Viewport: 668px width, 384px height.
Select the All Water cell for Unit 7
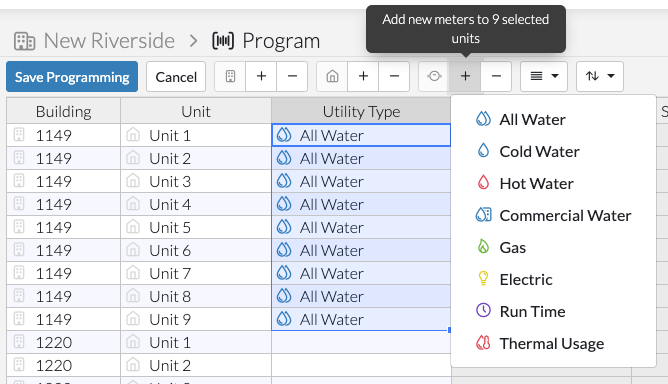point(361,273)
